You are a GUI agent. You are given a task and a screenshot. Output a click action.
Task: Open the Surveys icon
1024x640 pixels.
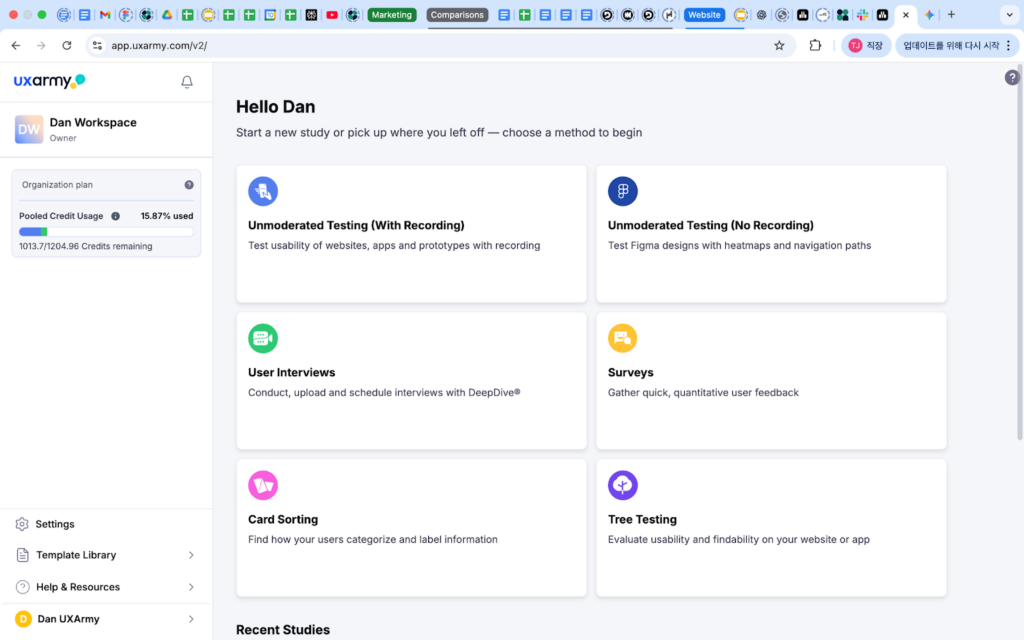coord(623,338)
